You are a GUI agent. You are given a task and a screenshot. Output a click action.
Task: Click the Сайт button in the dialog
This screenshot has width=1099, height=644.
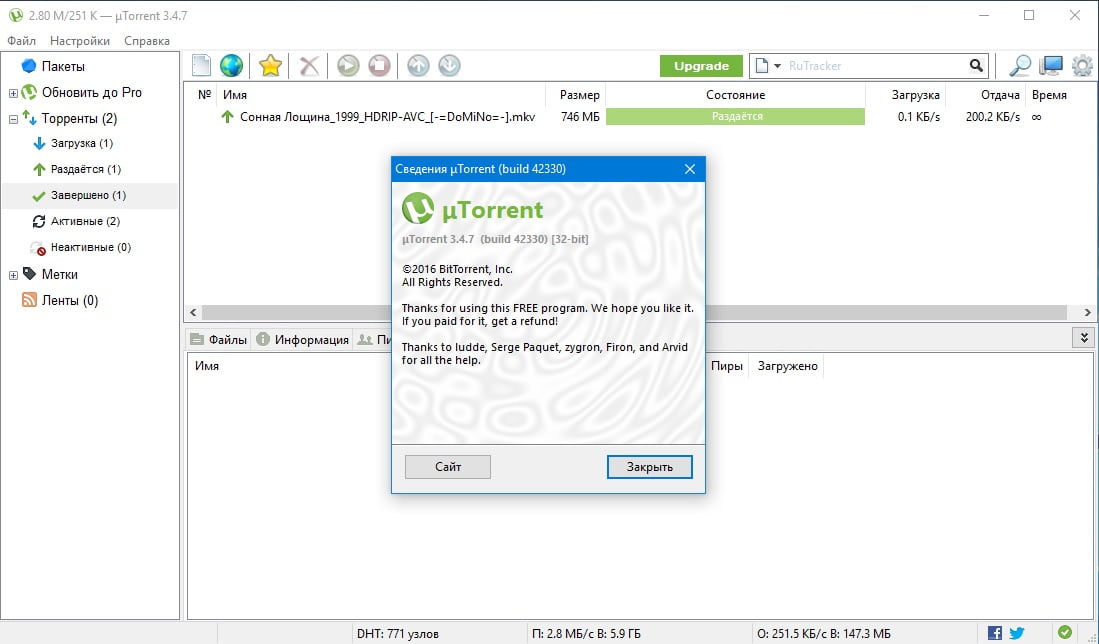coord(448,467)
